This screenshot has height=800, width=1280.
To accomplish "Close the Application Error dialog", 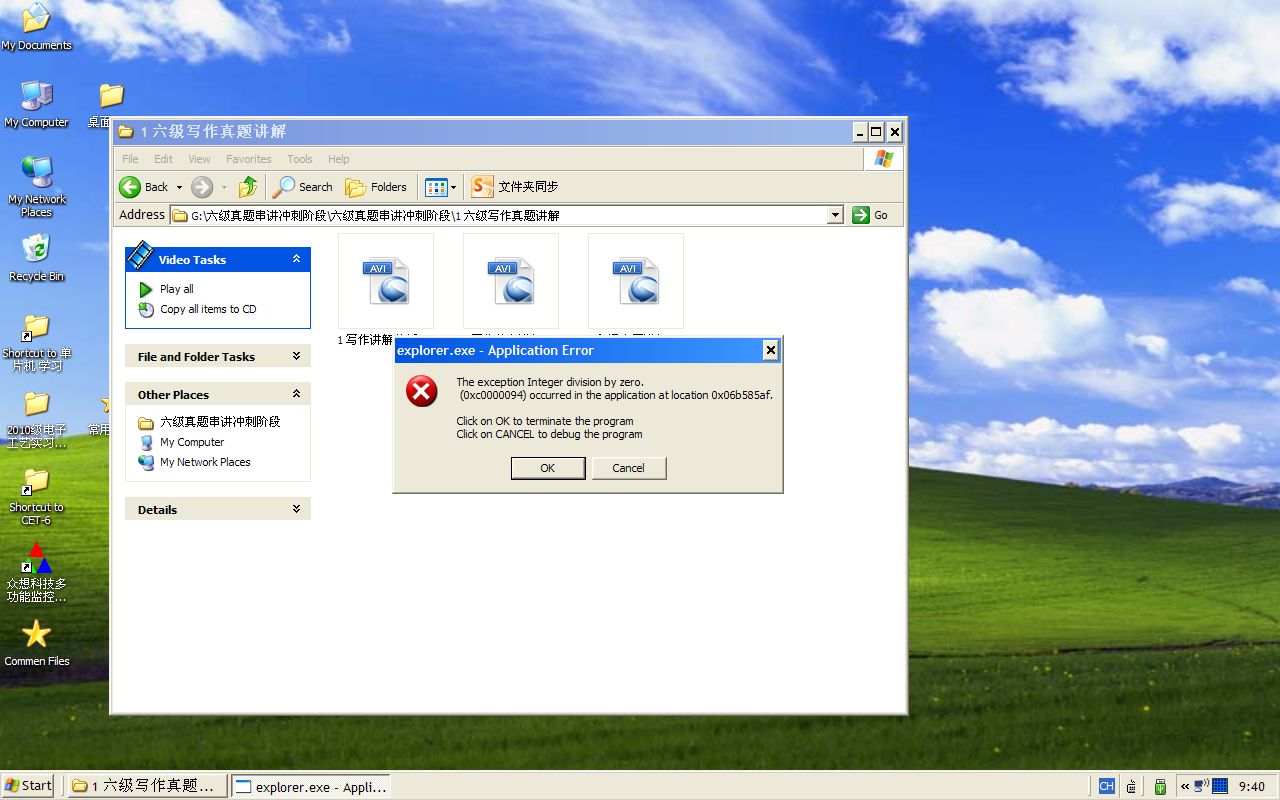I will click(x=770, y=350).
